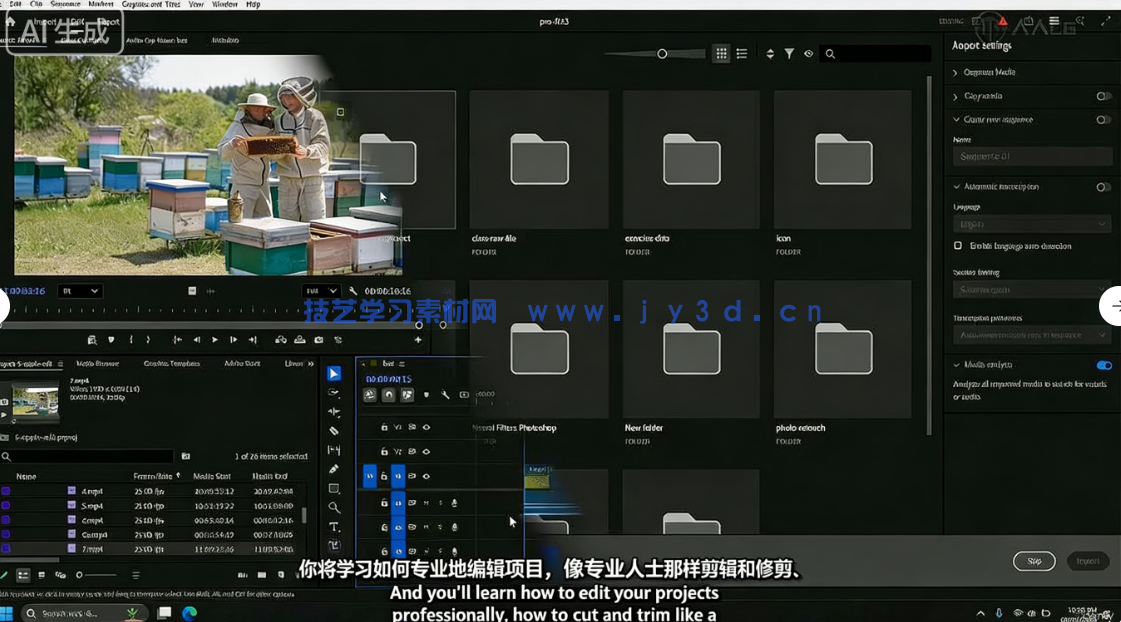
Task: Select 7.mp4 in the project bin list
Action: pyautogui.click(x=95, y=550)
